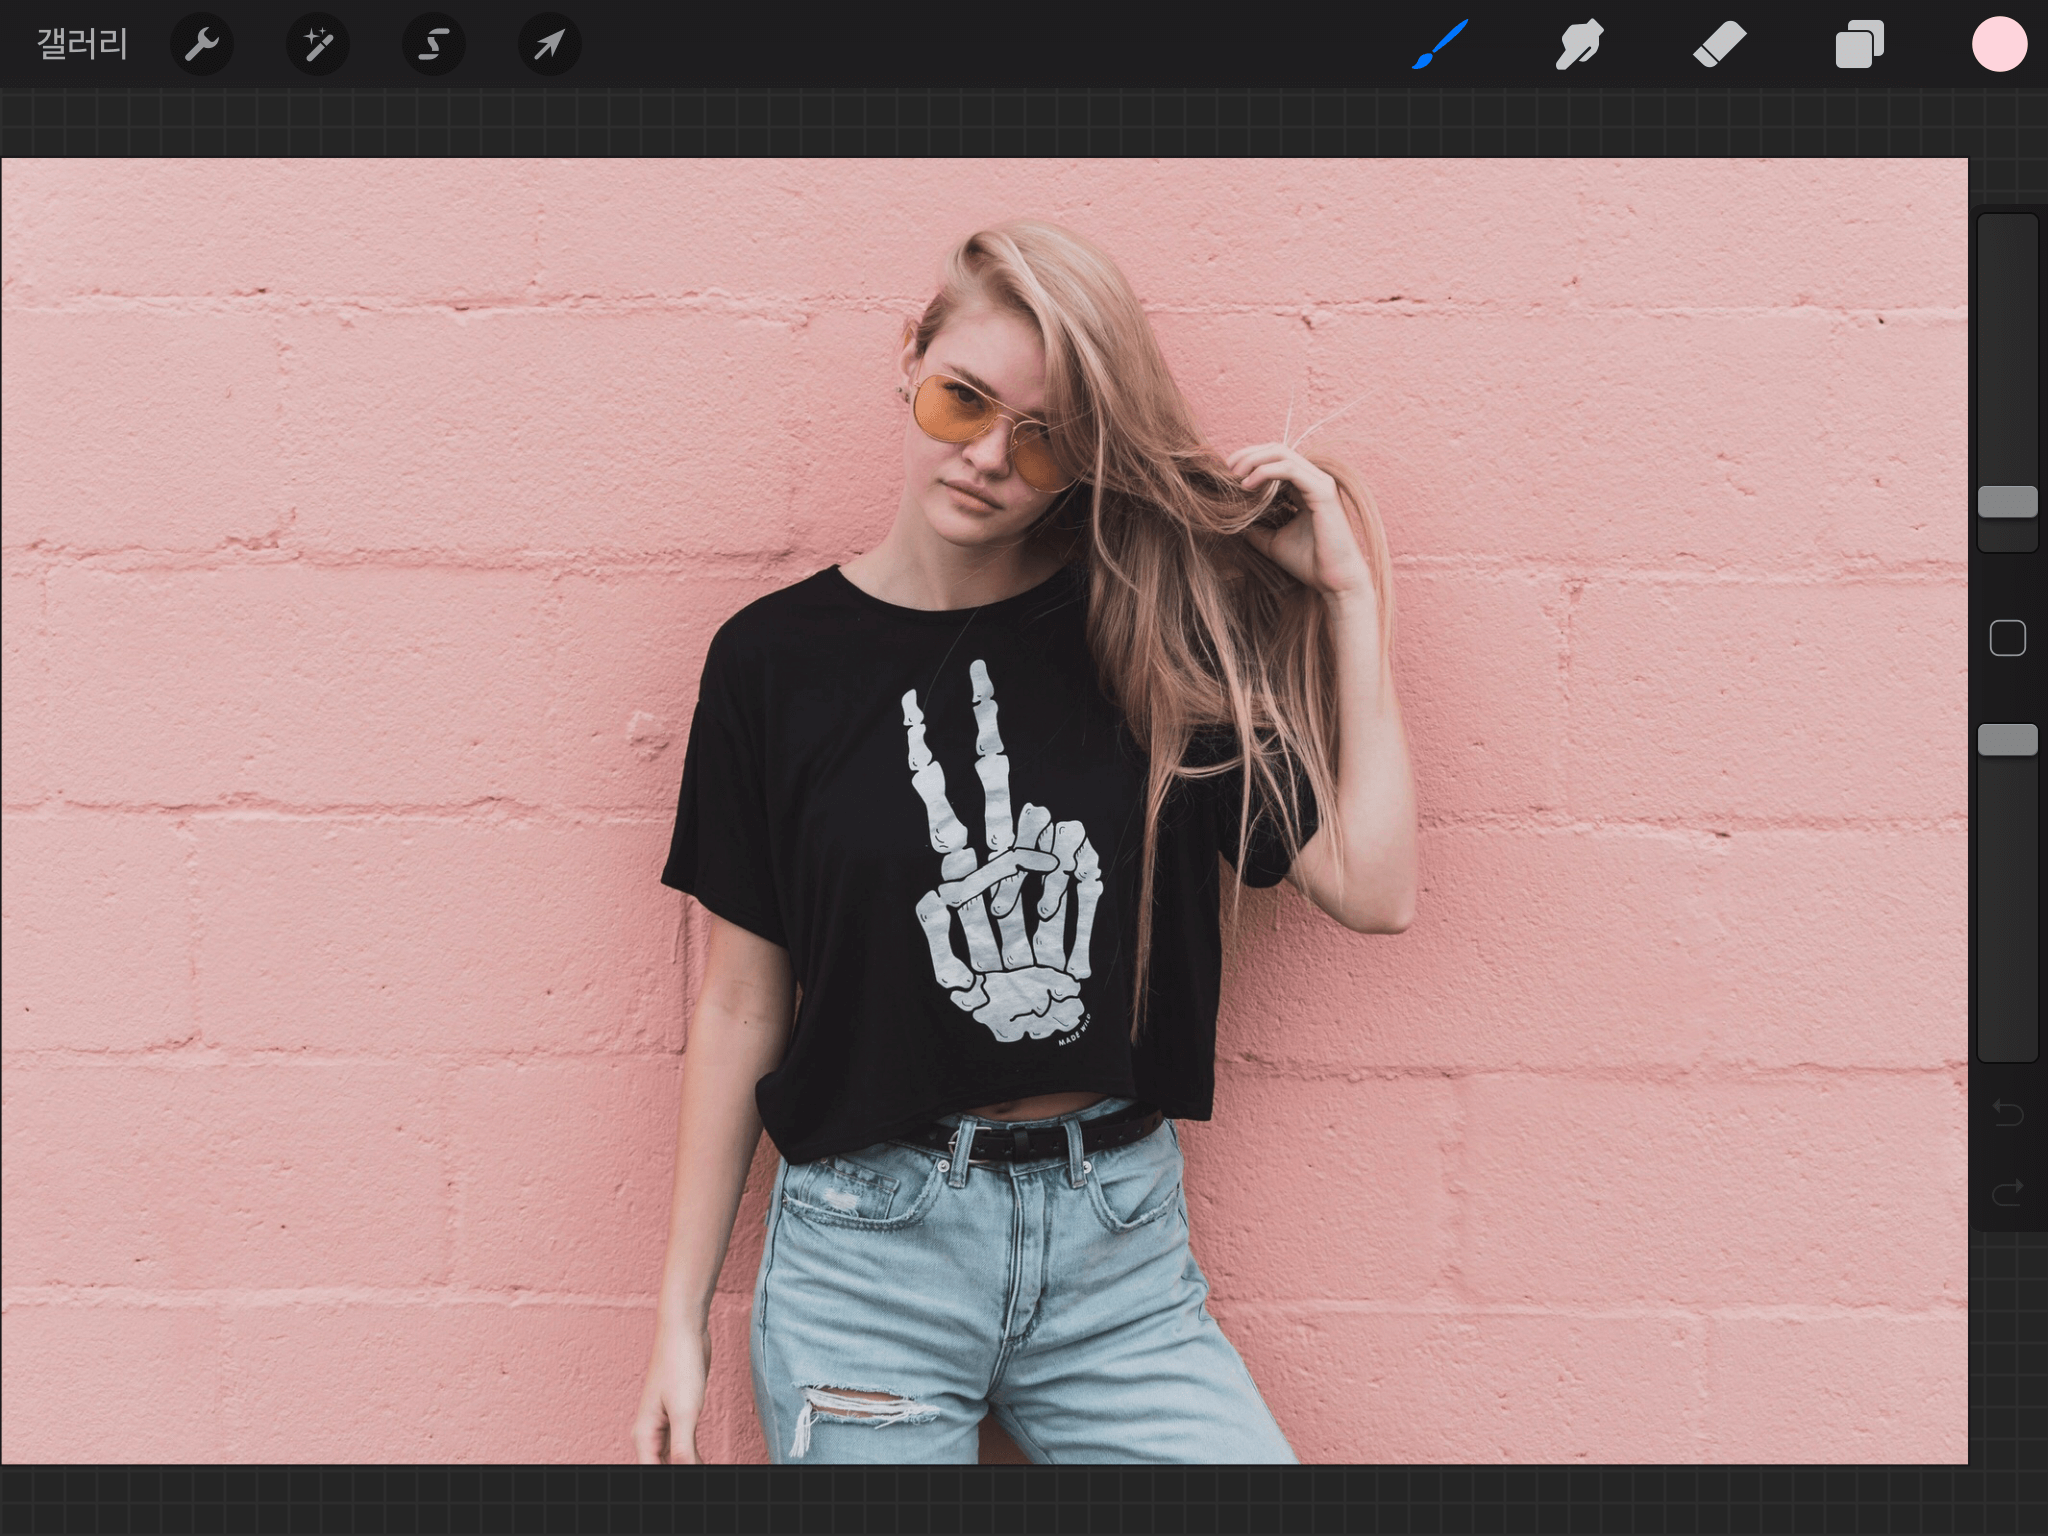Screen dimensions: 2048x1536
Task: Select the Eraser tool
Action: coord(1719,44)
